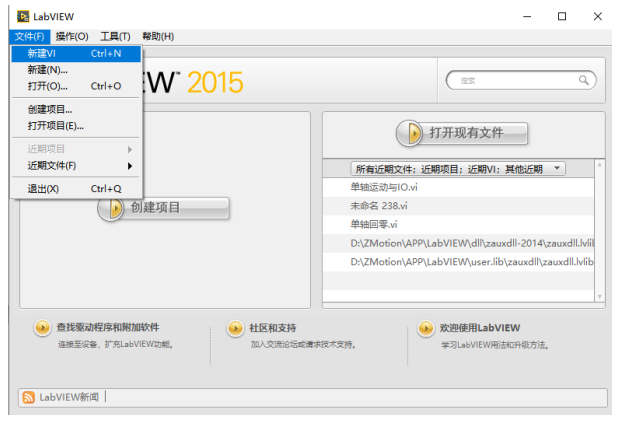The image size is (619, 422).
Task: Minimize the LabVIEW window
Action: click(527, 16)
